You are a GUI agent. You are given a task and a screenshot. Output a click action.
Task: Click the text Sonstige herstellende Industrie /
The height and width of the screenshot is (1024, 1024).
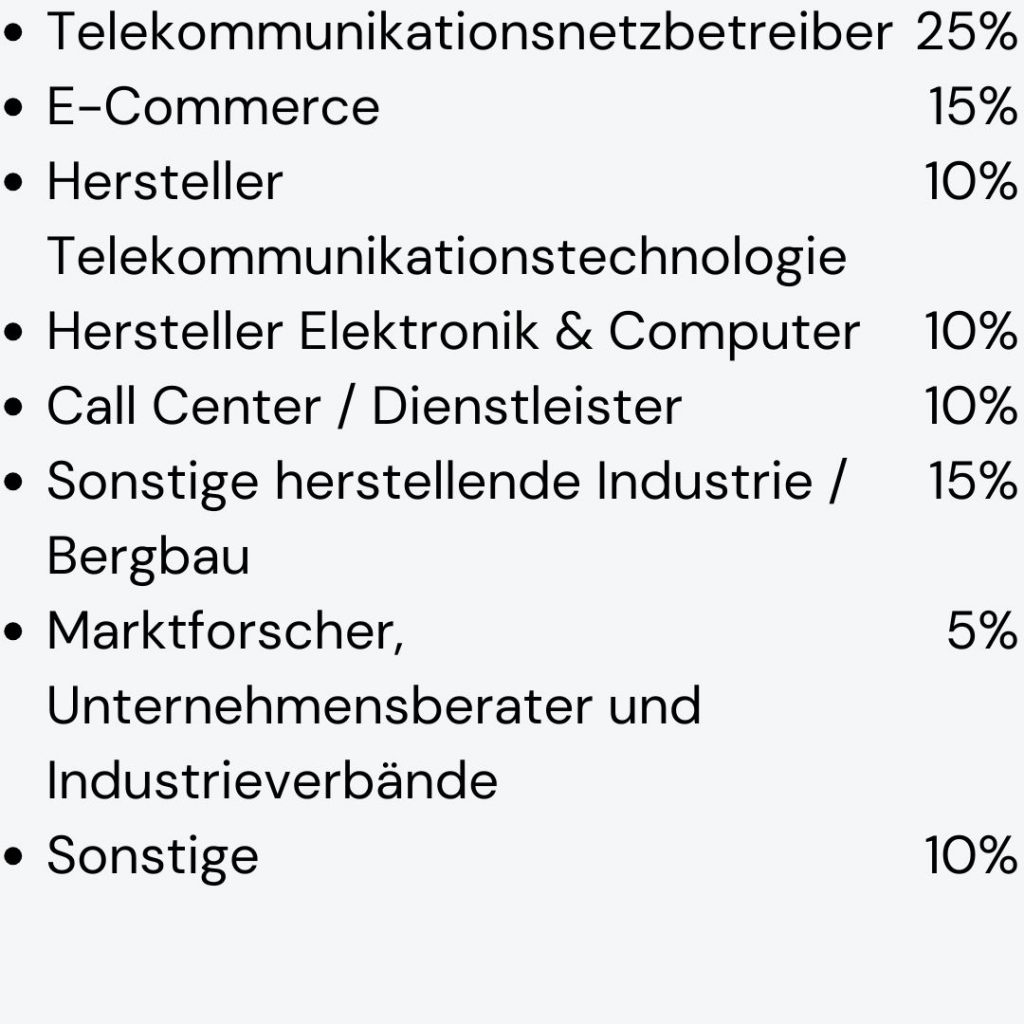click(446, 482)
